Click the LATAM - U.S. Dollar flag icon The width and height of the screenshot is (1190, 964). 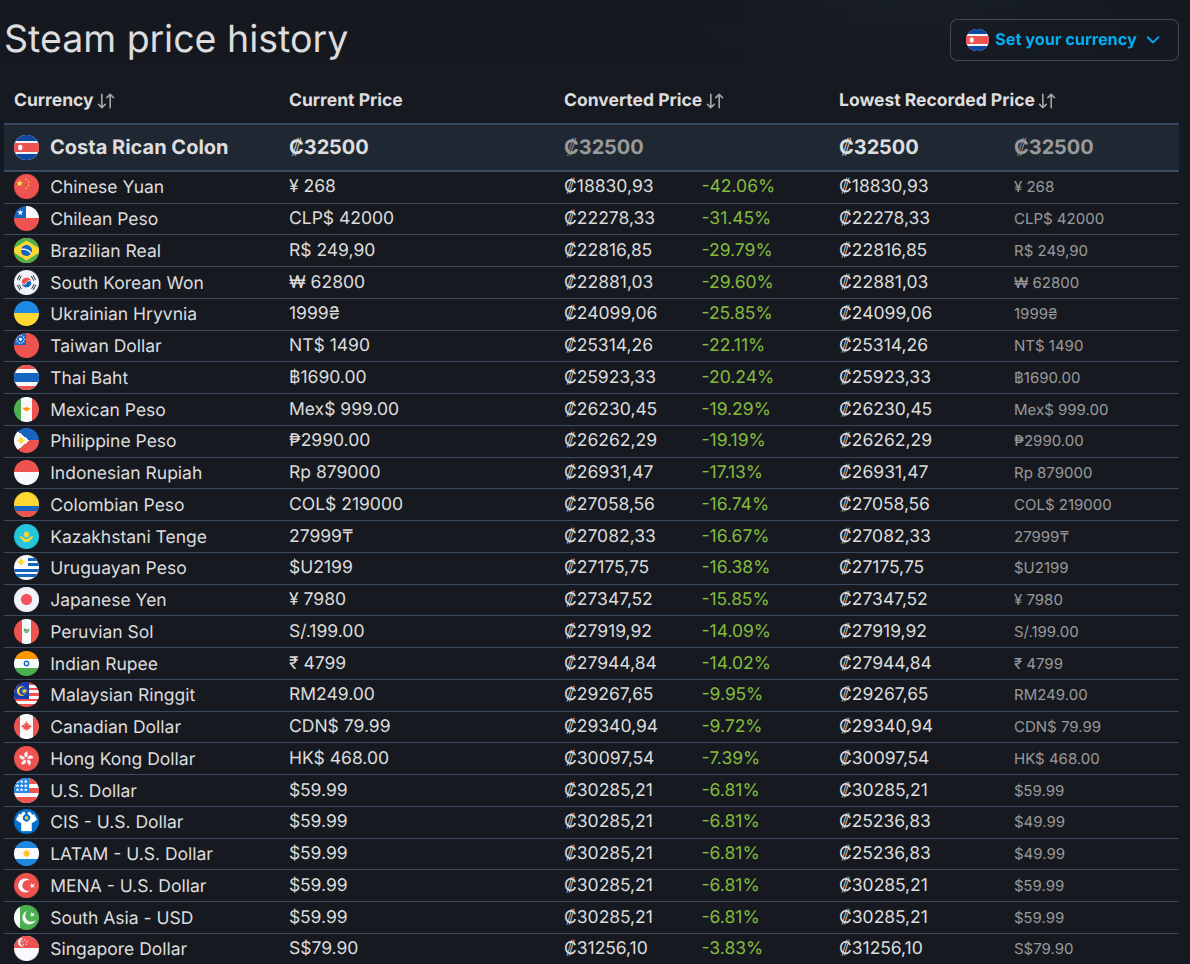[x=27, y=854]
